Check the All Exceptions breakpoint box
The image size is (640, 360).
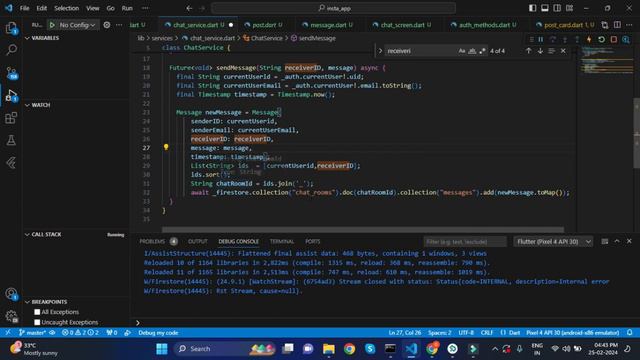pyautogui.click(x=37, y=312)
